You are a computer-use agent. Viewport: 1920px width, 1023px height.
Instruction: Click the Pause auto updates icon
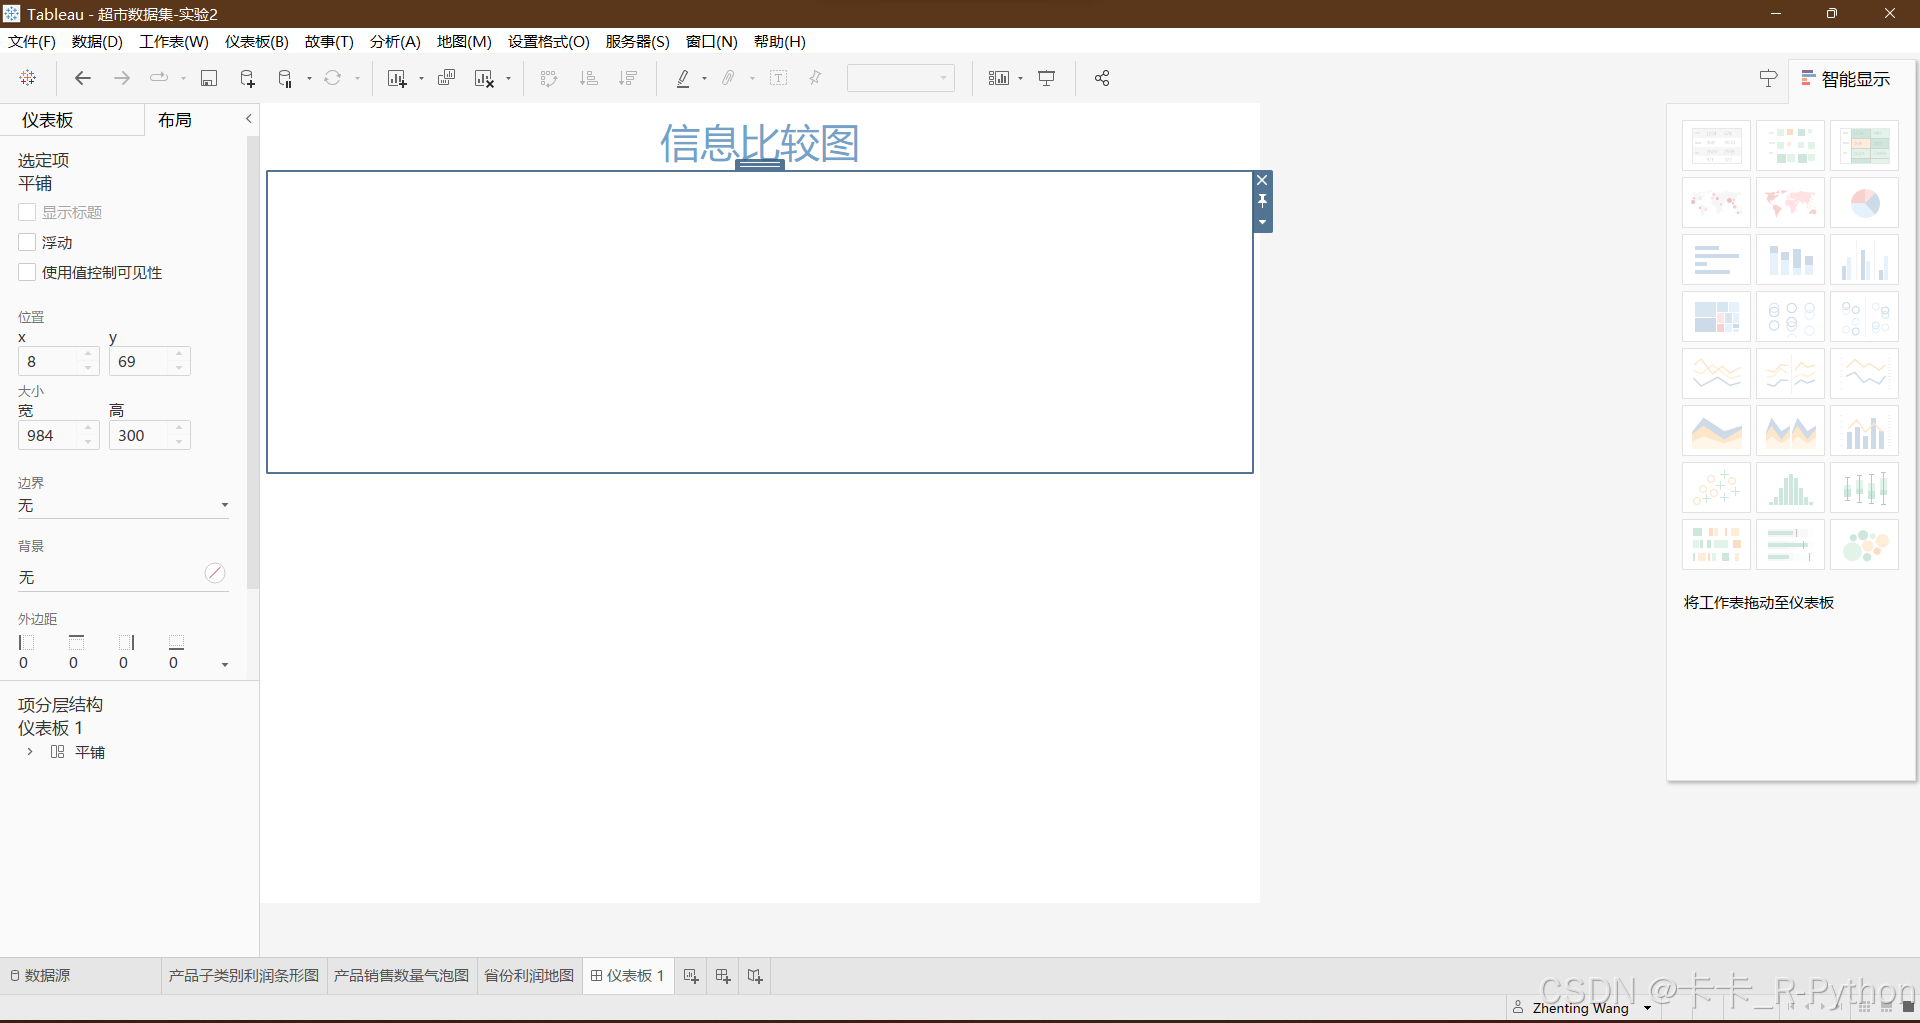coord(286,78)
